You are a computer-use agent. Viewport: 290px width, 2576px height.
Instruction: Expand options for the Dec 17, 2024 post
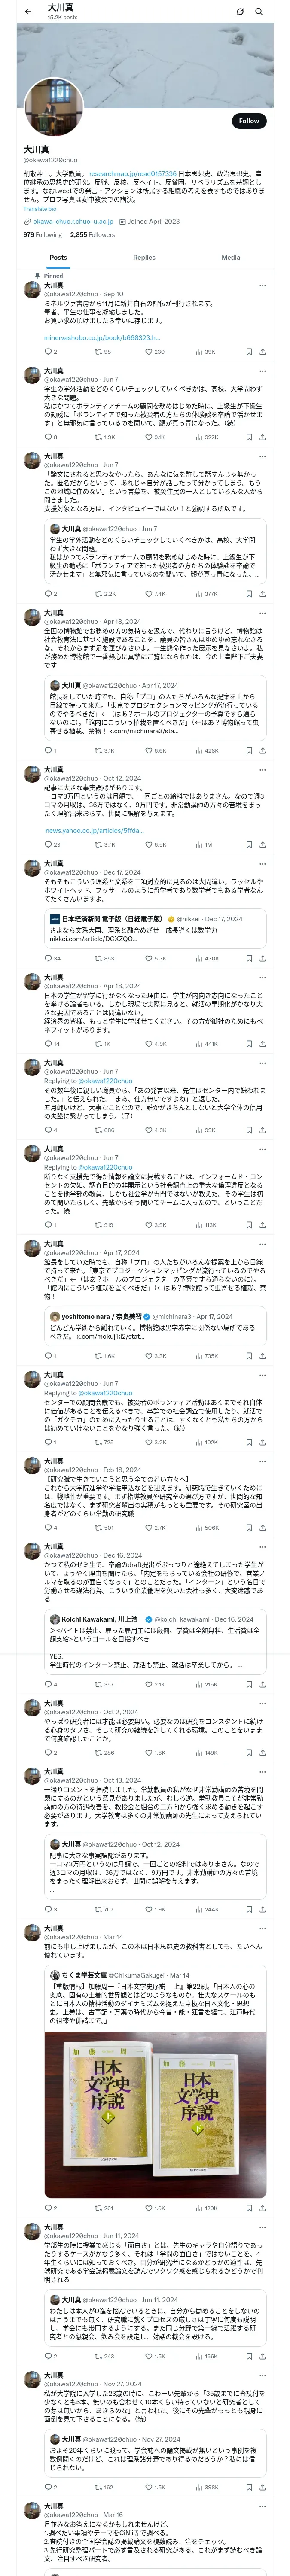tap(262, 864)
